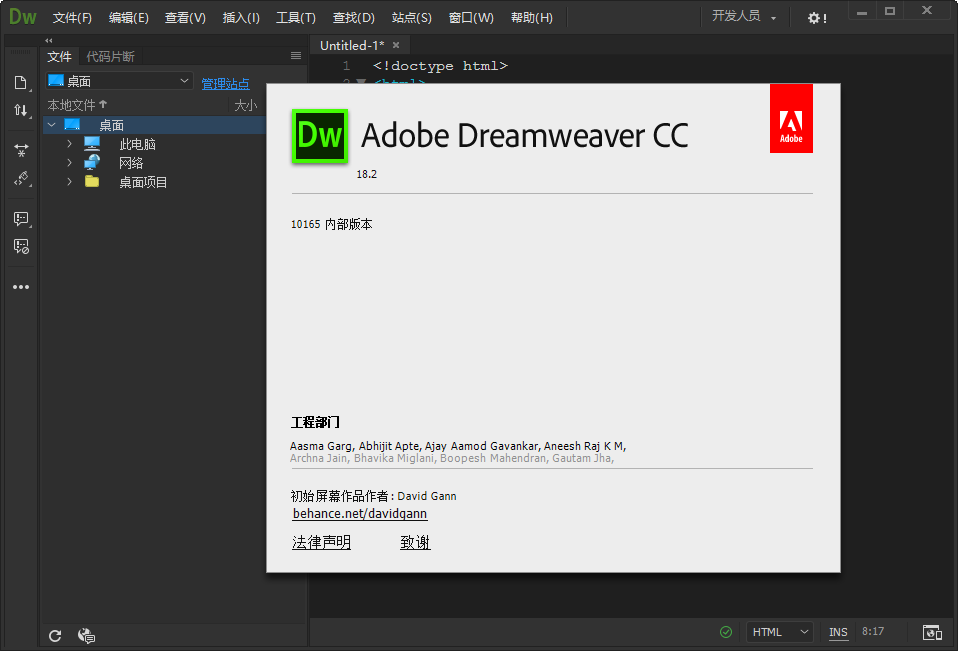958x651 pixels.
Task: Open the 窗口(W) menu
Action: [471, 18]
